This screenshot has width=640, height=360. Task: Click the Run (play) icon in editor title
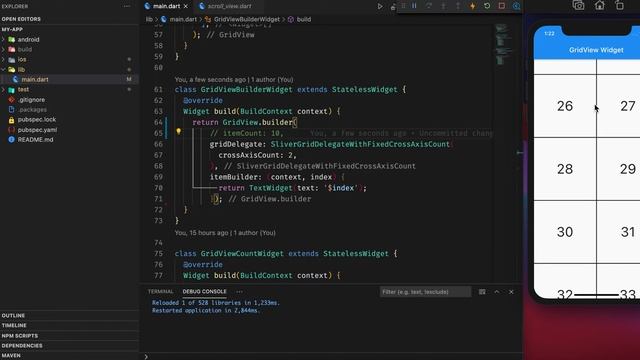click(380, 6)
